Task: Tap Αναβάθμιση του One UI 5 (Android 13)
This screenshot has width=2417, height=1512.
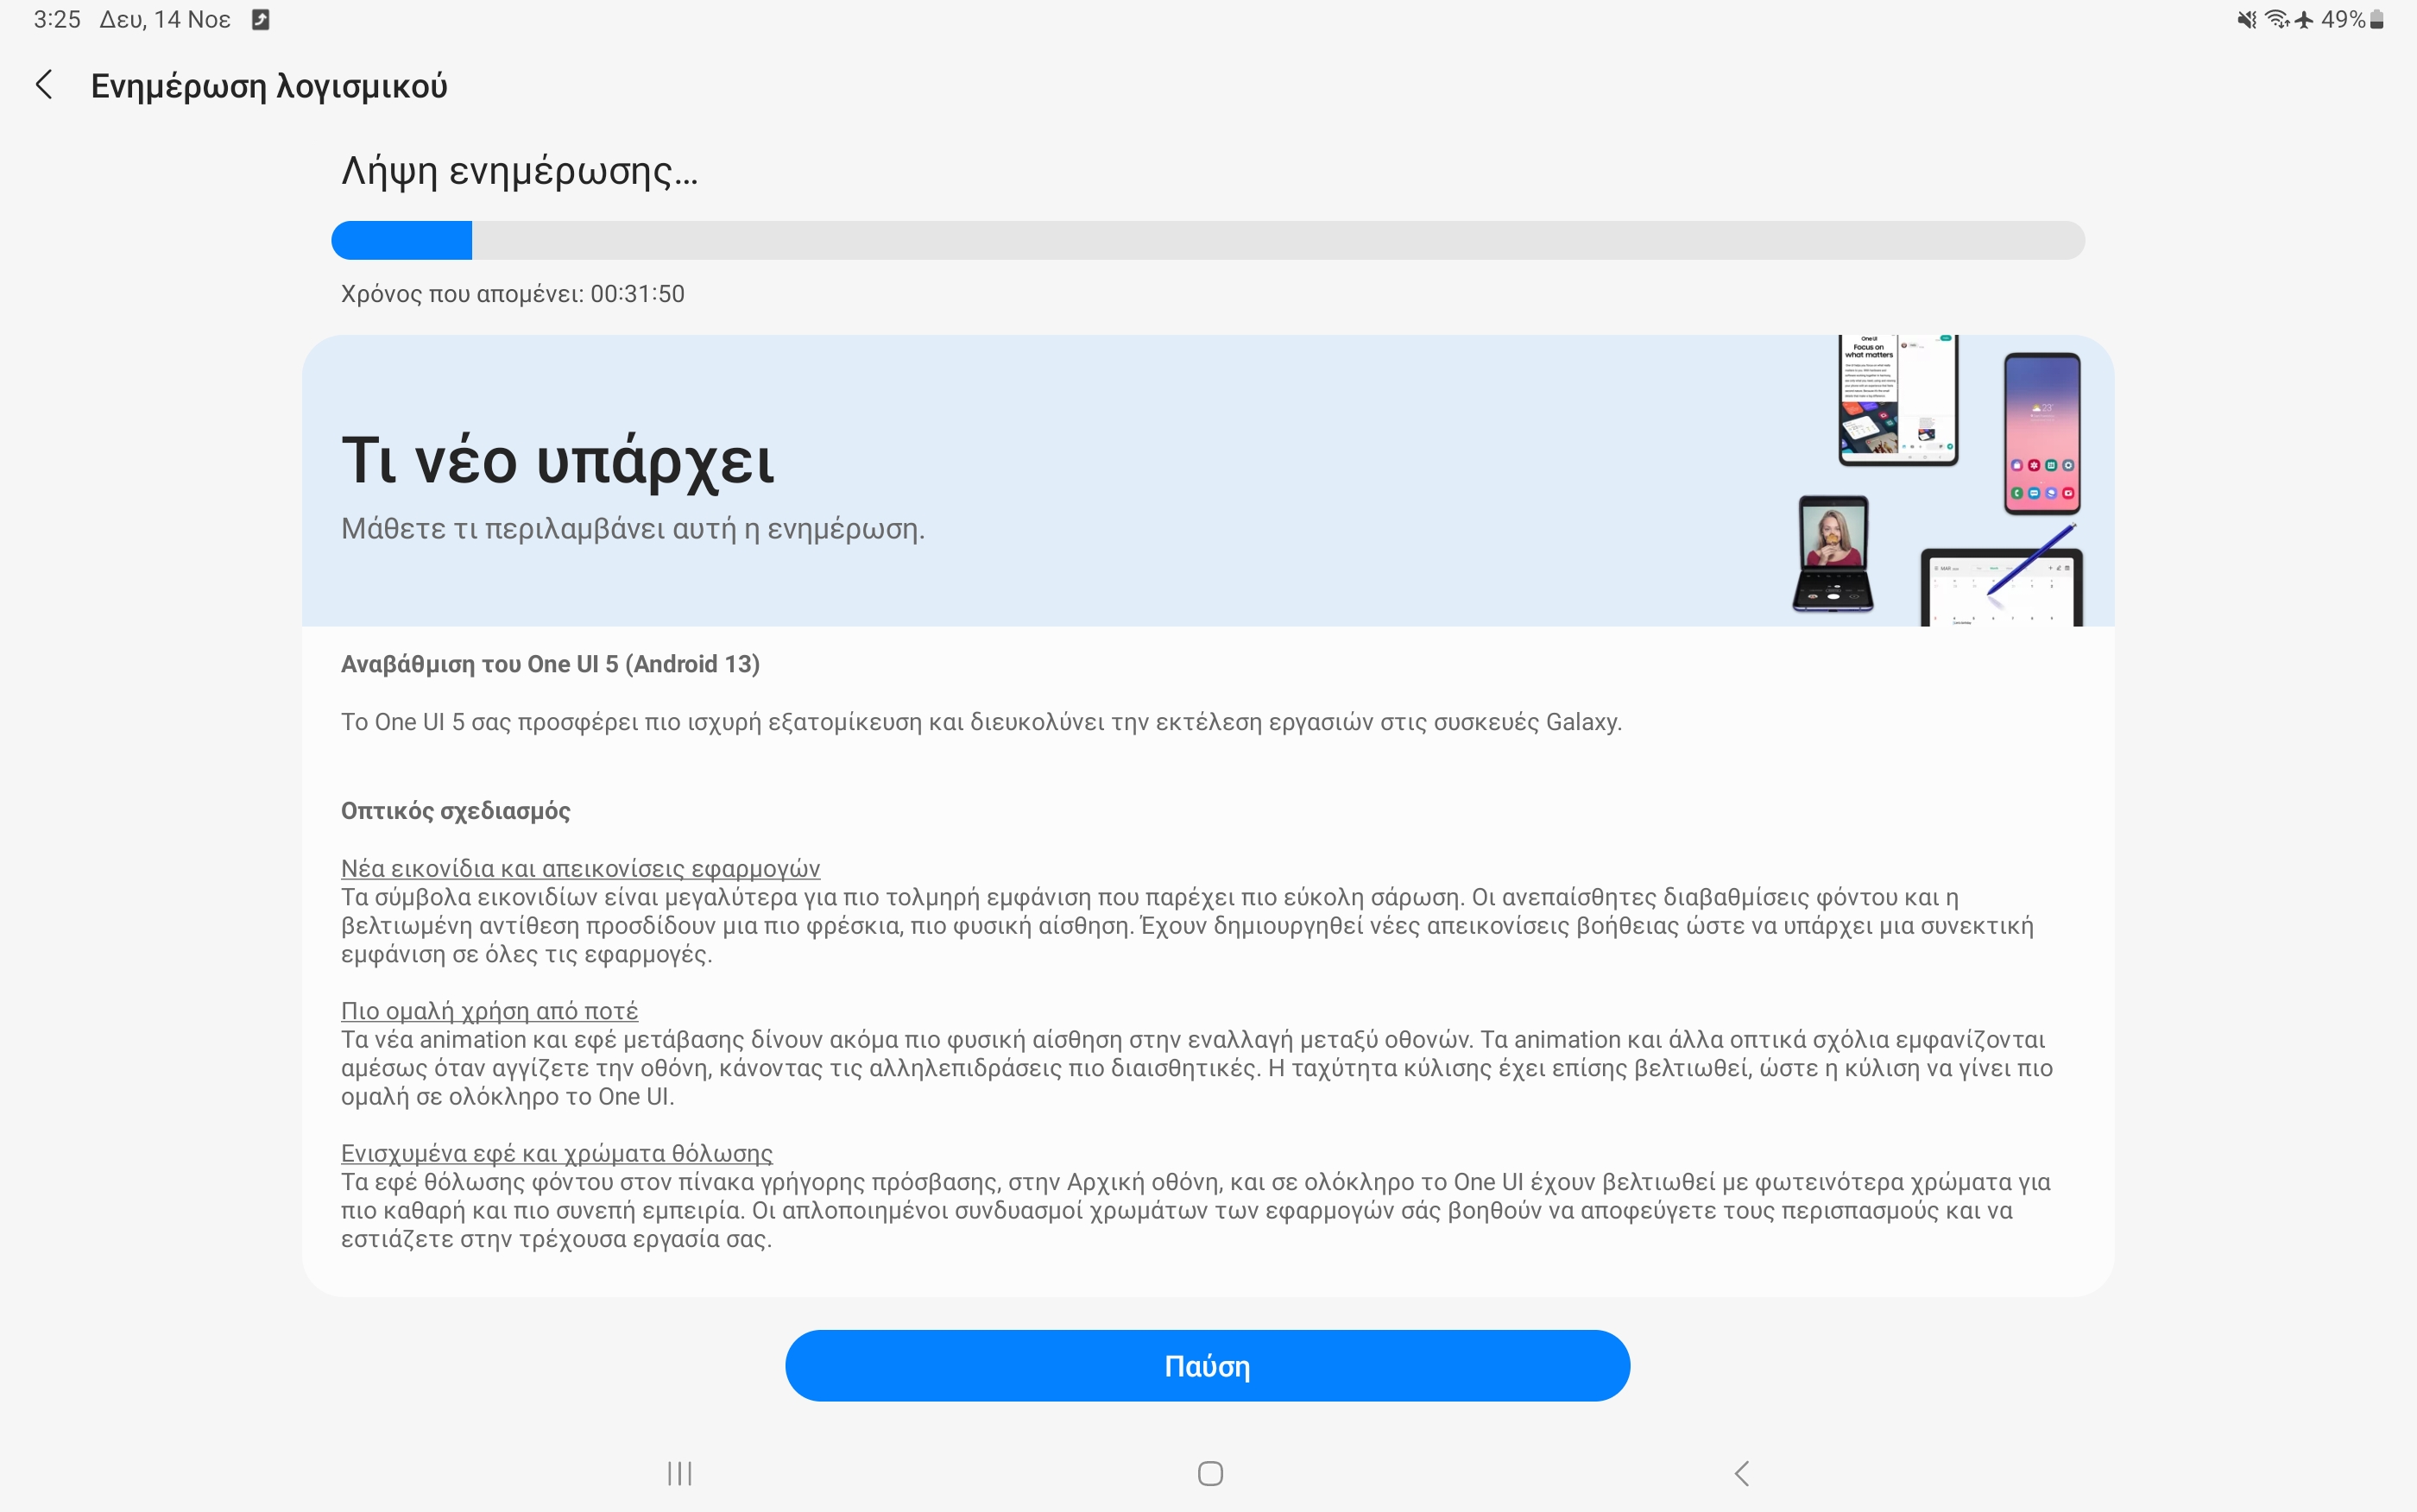Action: pos(550,664)
